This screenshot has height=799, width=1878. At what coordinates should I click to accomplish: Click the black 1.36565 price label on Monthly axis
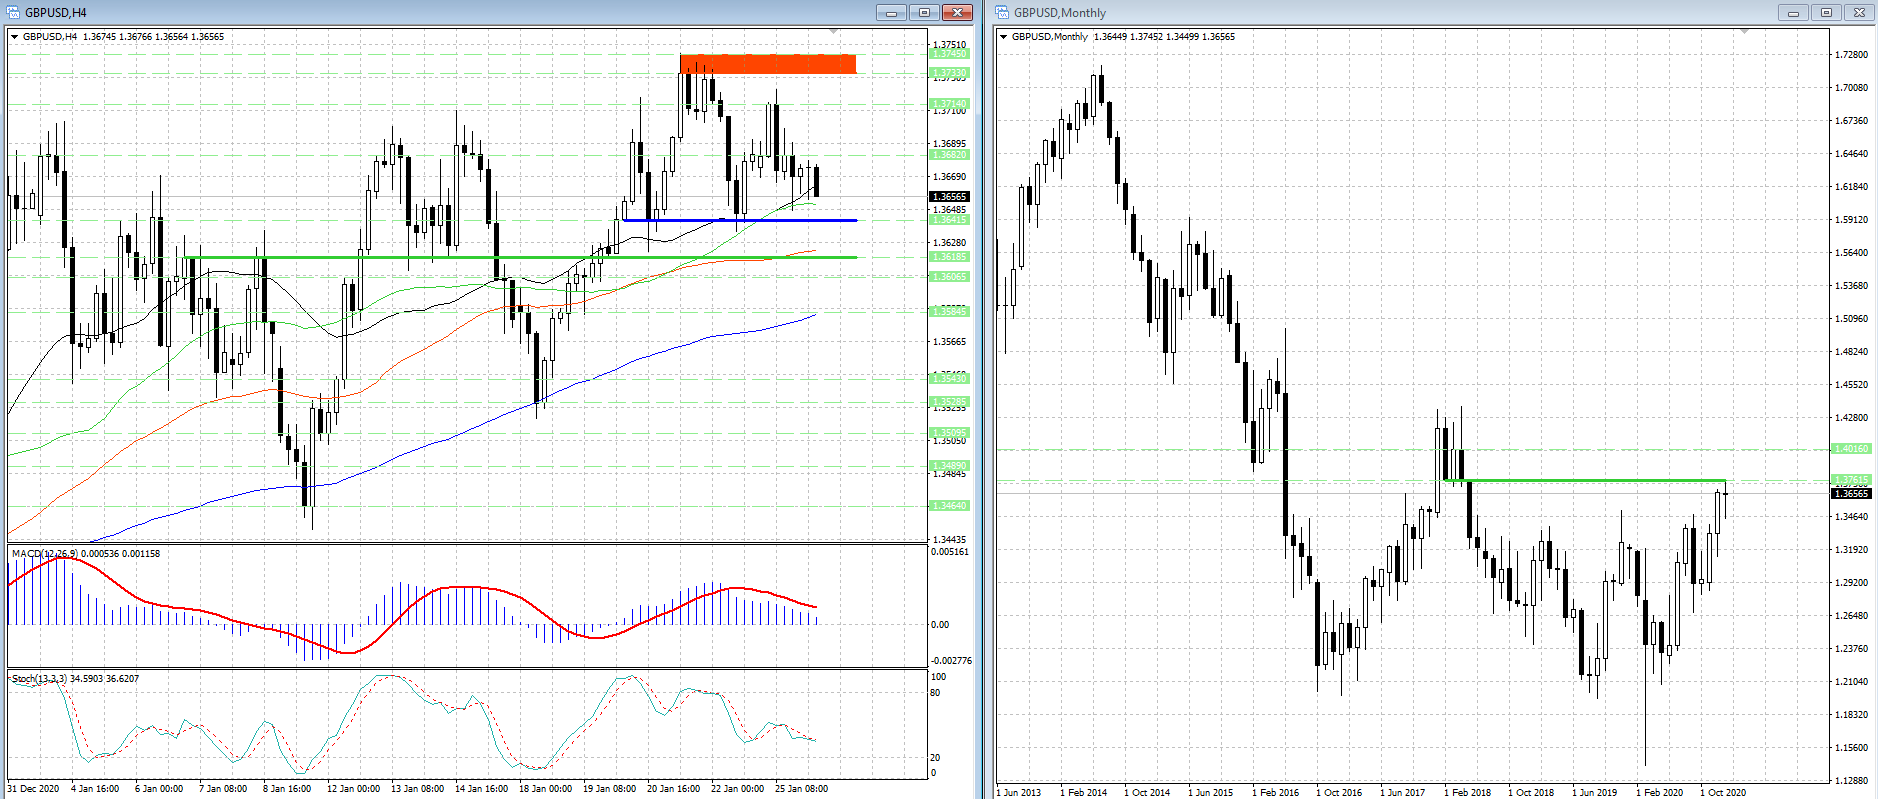click(1851, 494)
